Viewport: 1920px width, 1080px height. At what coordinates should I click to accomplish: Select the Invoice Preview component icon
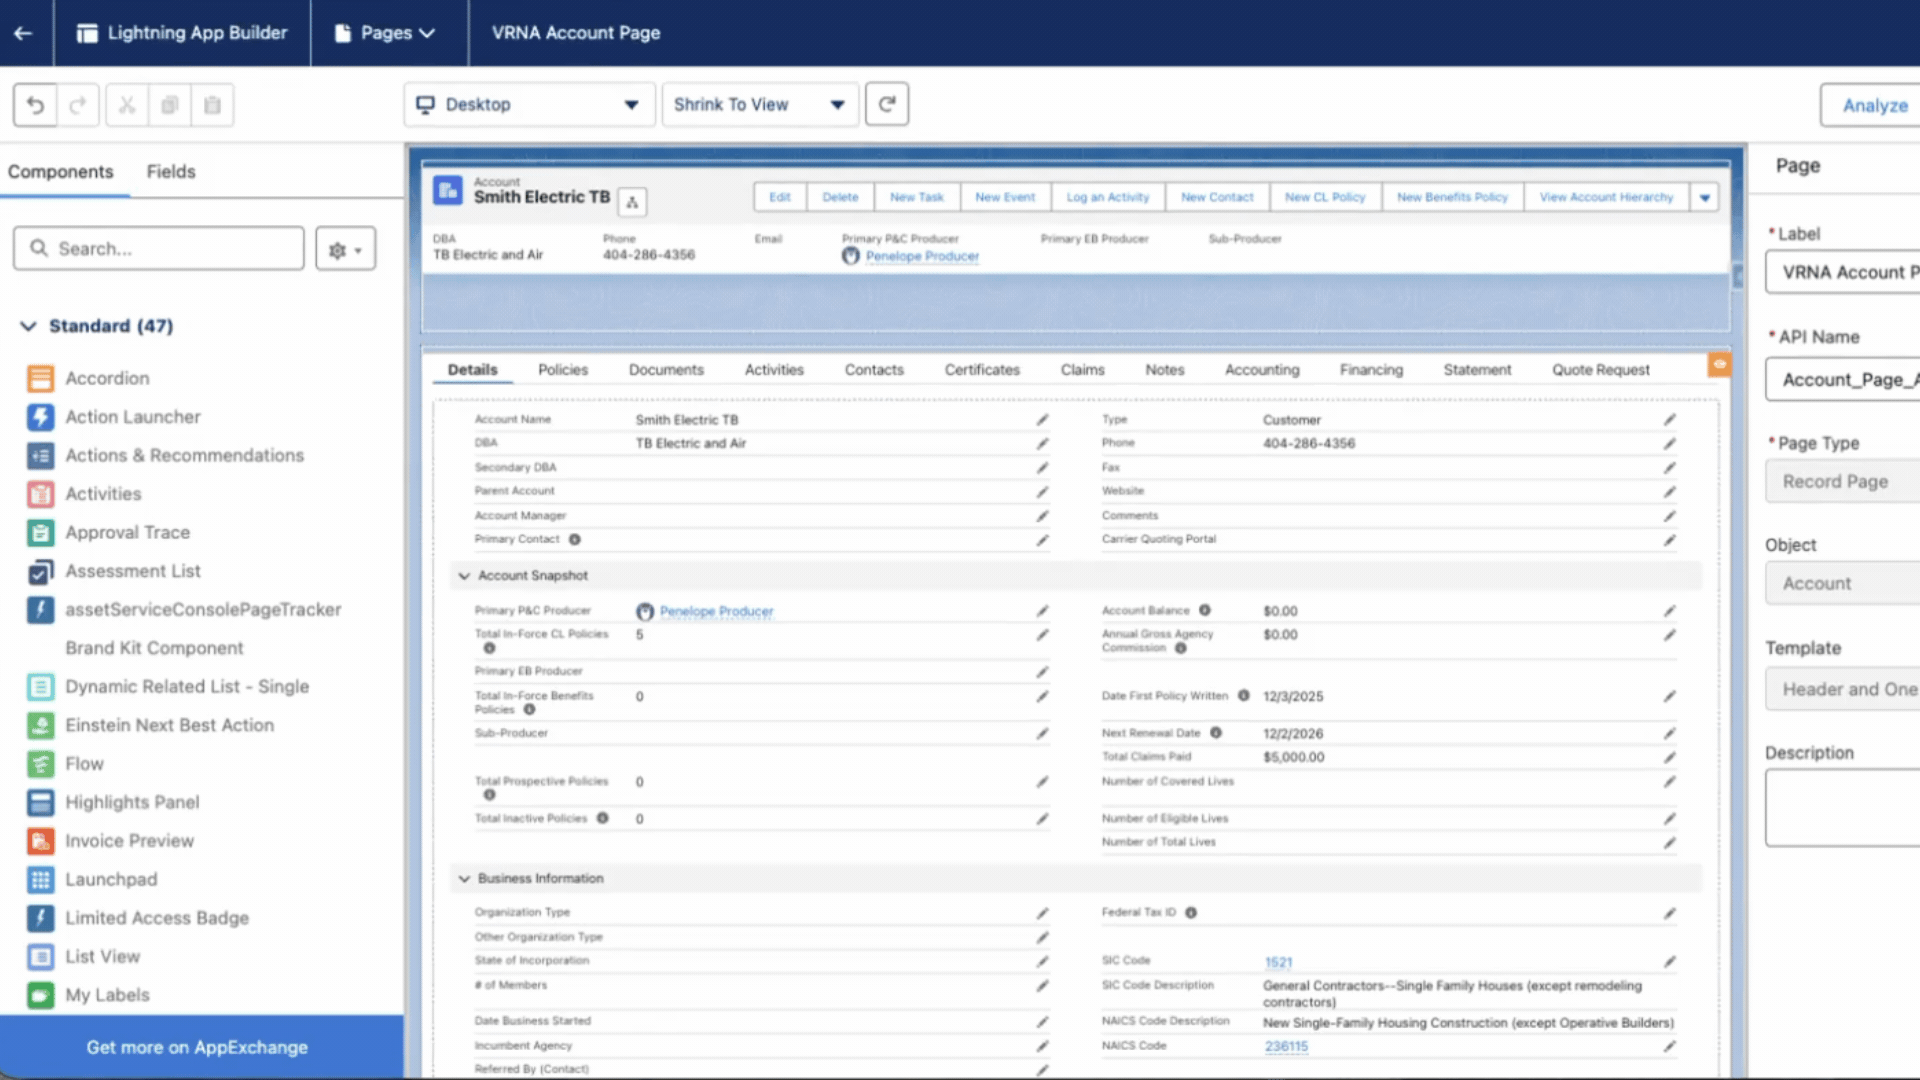[x=41, y=841]
